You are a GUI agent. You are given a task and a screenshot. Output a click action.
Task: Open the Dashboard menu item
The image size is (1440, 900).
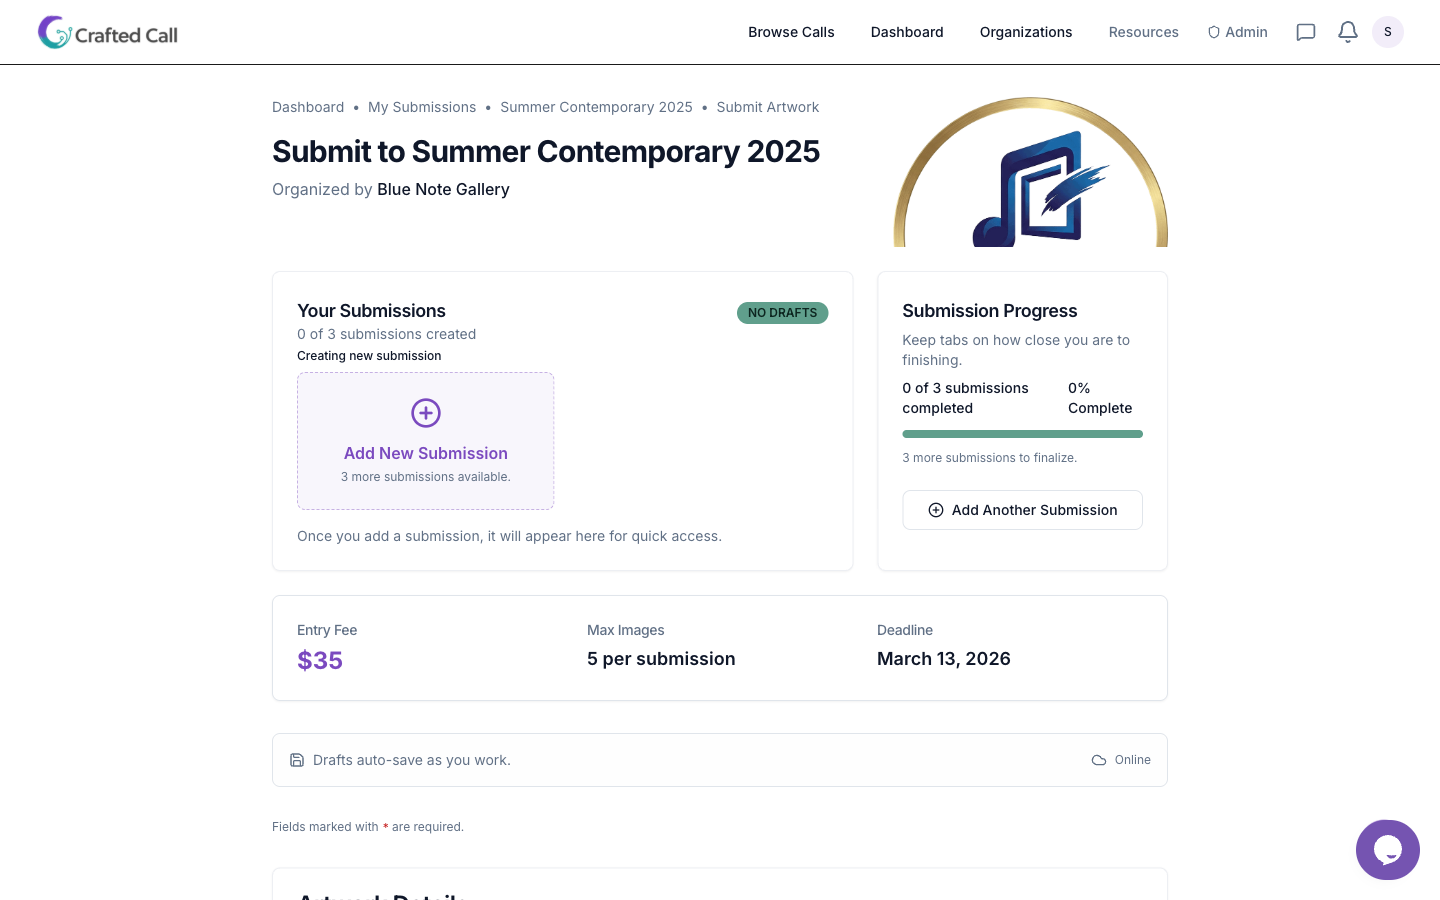pos(907,32)
